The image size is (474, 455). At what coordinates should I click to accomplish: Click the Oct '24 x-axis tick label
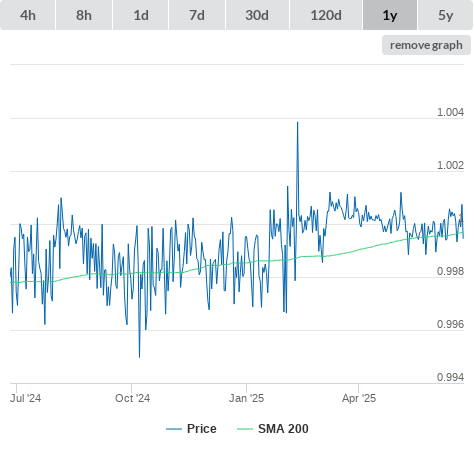tap(132, 398)
